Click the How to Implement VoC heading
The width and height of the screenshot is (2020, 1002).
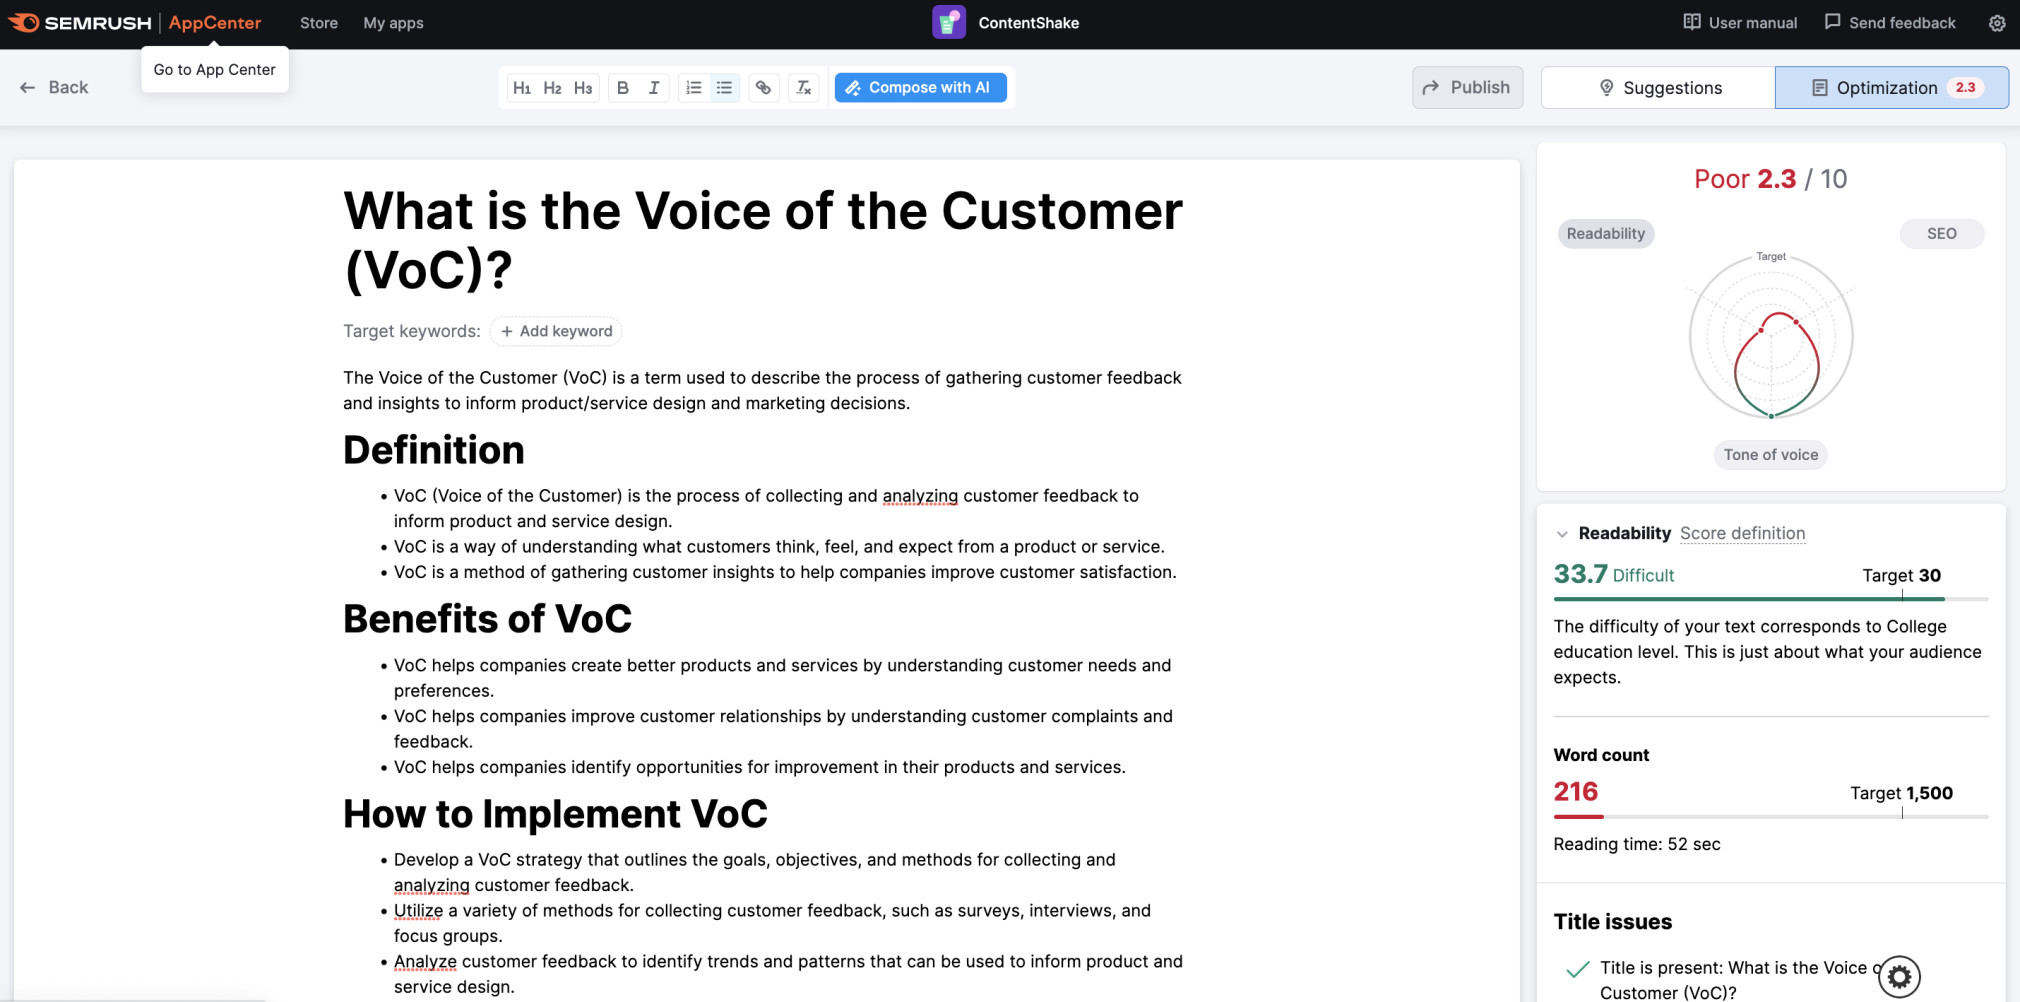point(555,814)
